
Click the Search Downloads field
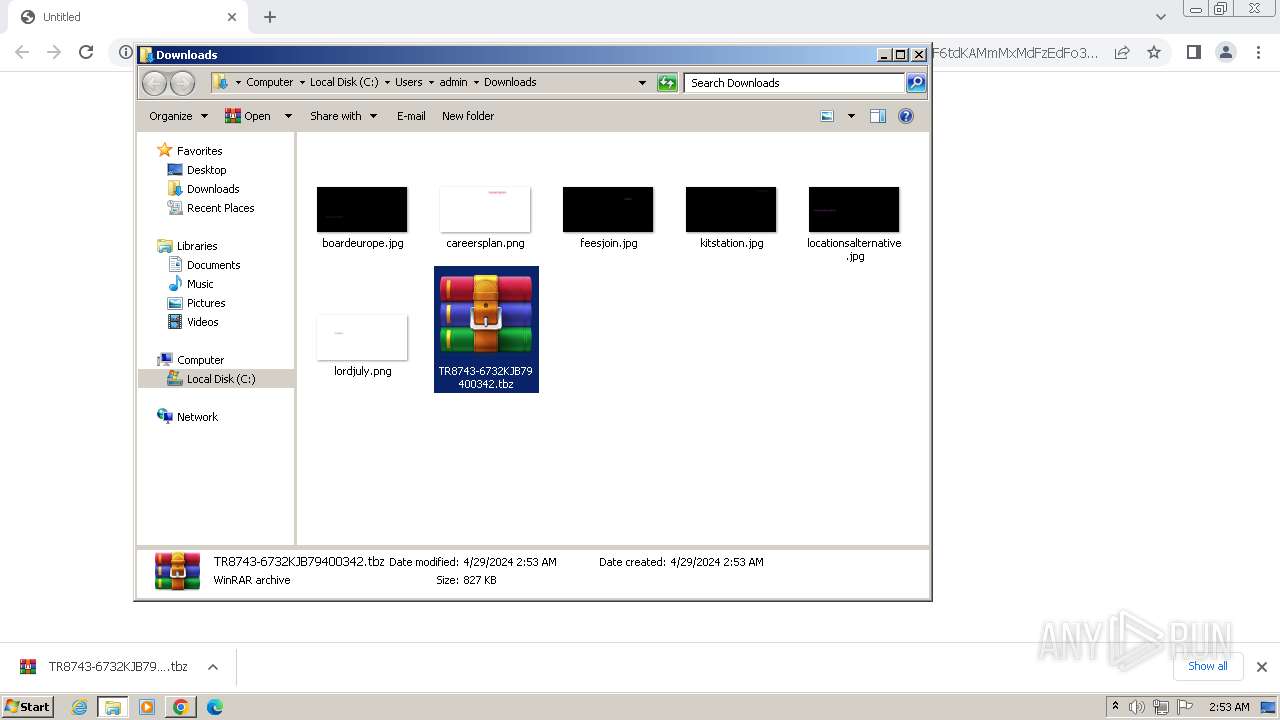[795, 83]
